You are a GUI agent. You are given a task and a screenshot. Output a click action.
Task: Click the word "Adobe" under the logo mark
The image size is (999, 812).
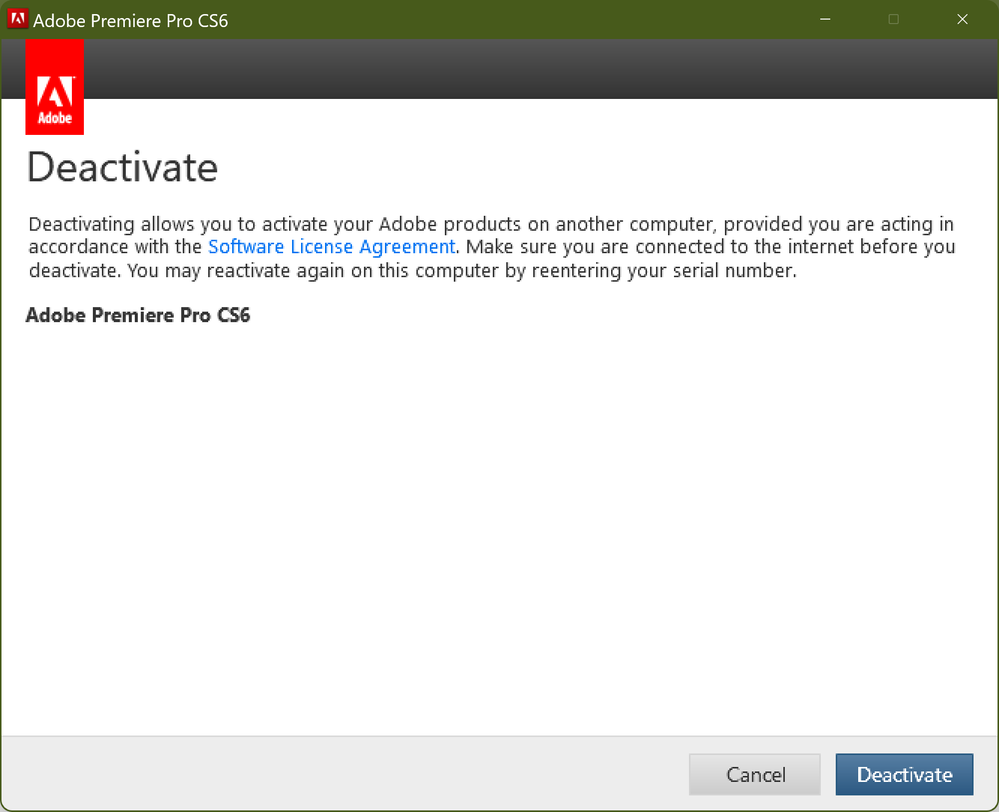[54, 118]
